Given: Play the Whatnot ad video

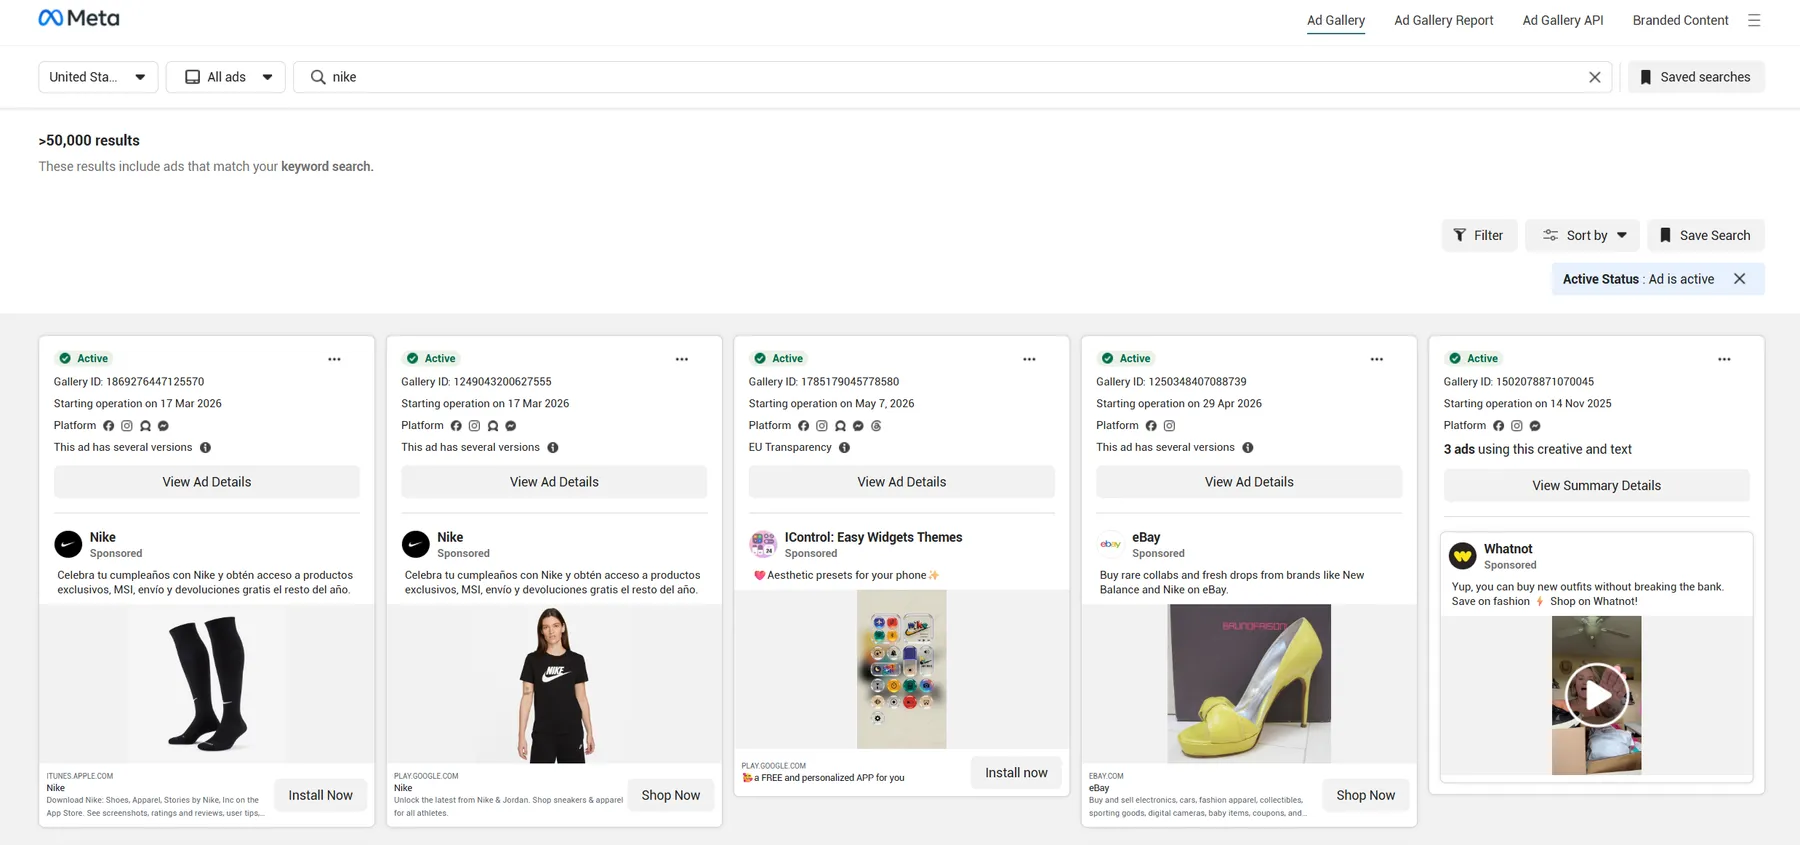Looking at the screenshot, I should (x=1597, y=695).
